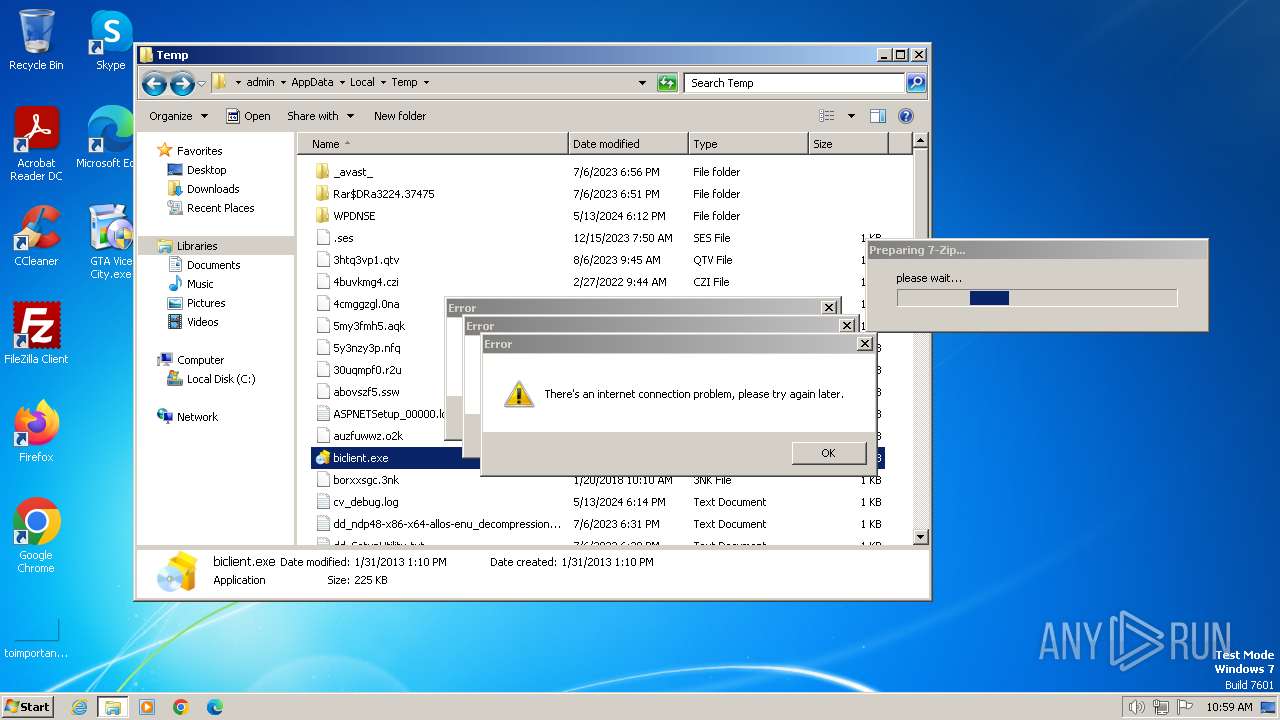Select Desktop in Favorites
Screen dimensions: 1280x720
pos(197,170)
